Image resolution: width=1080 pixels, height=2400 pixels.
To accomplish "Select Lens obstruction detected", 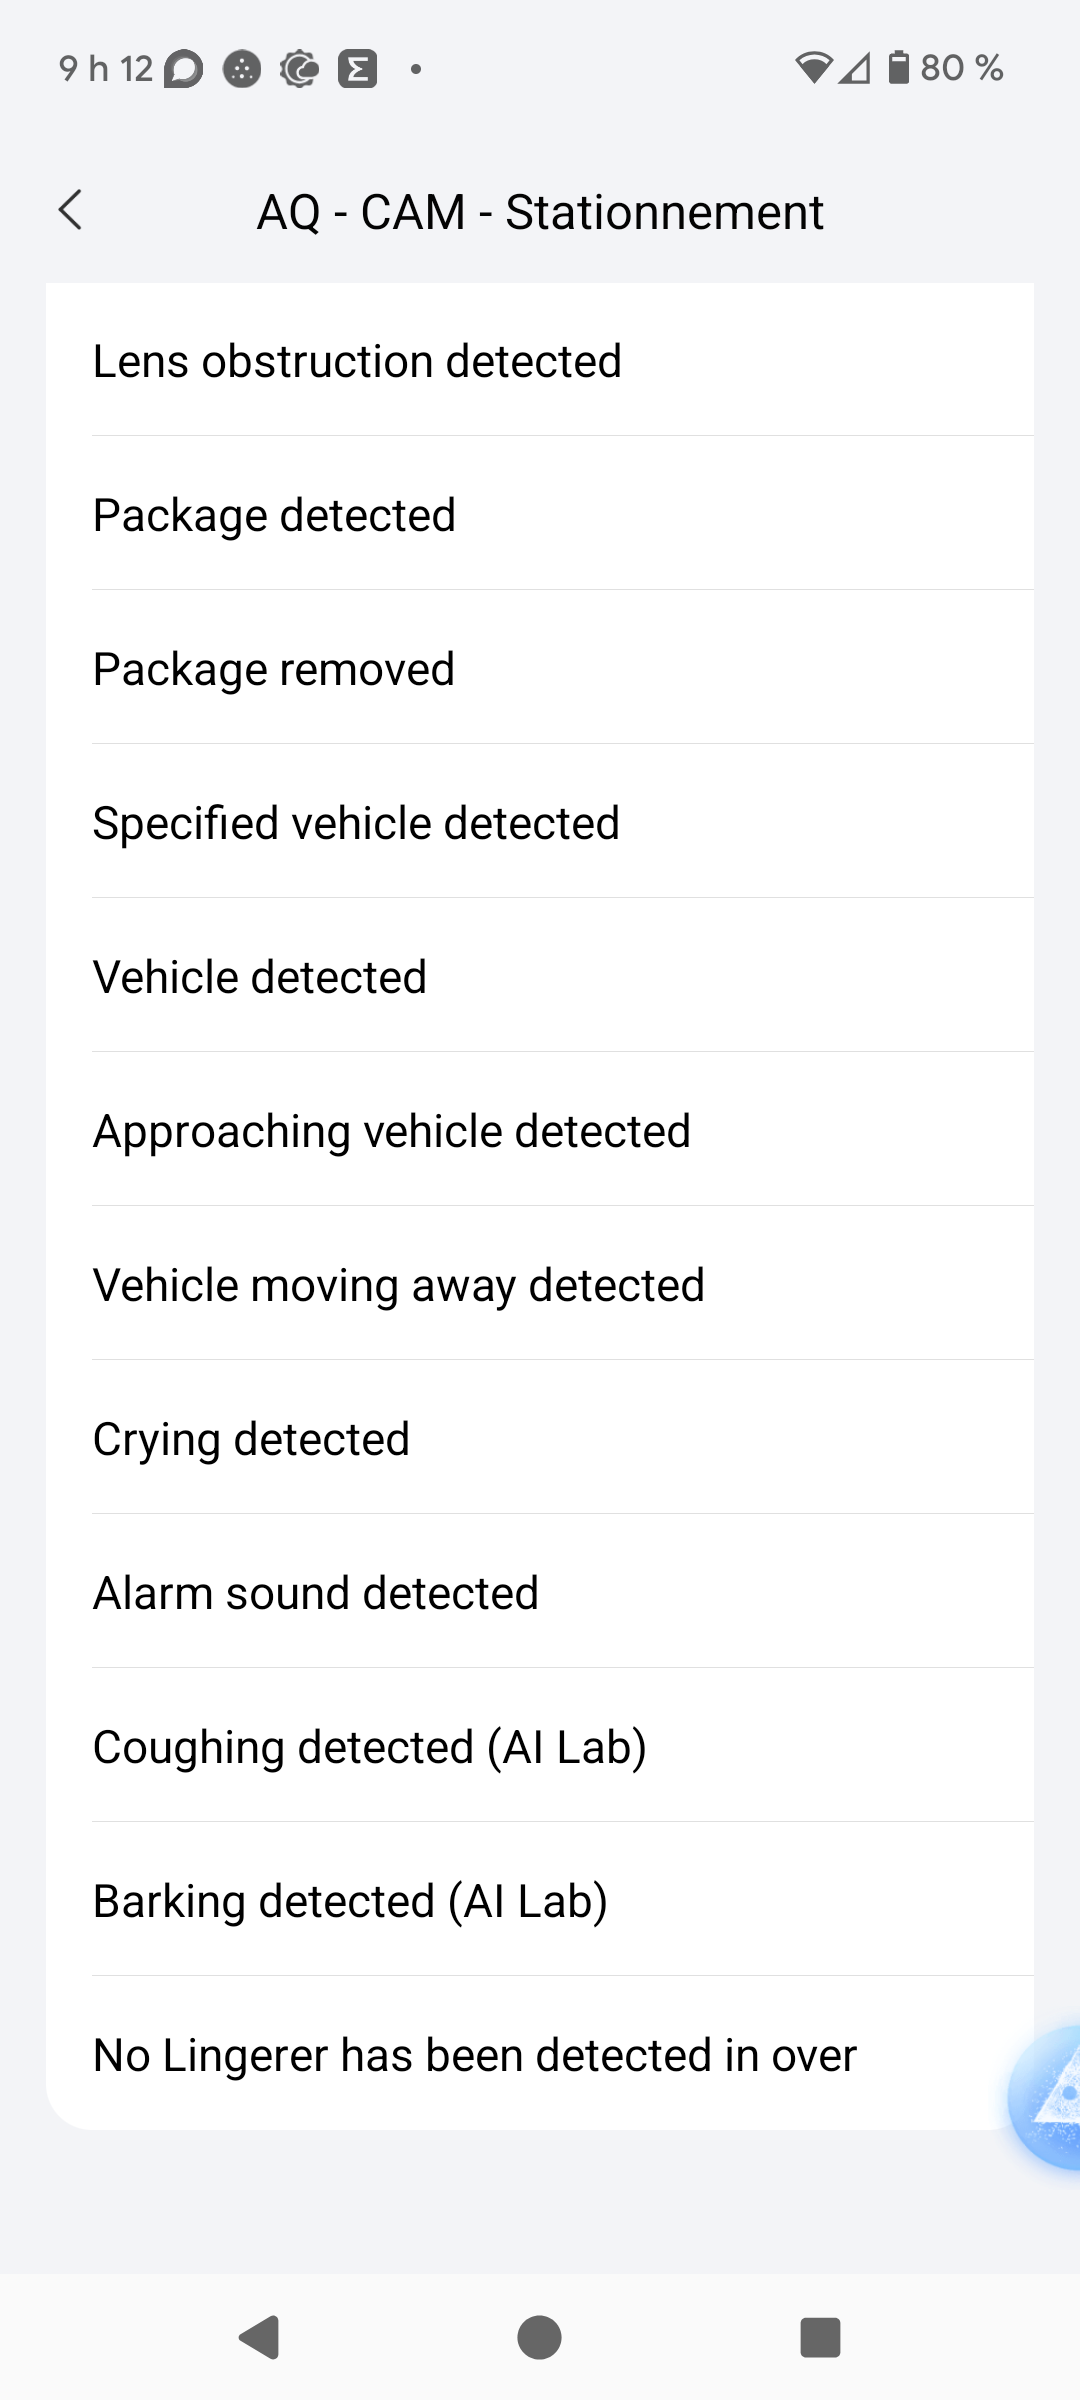I will (x=540, y=361).
